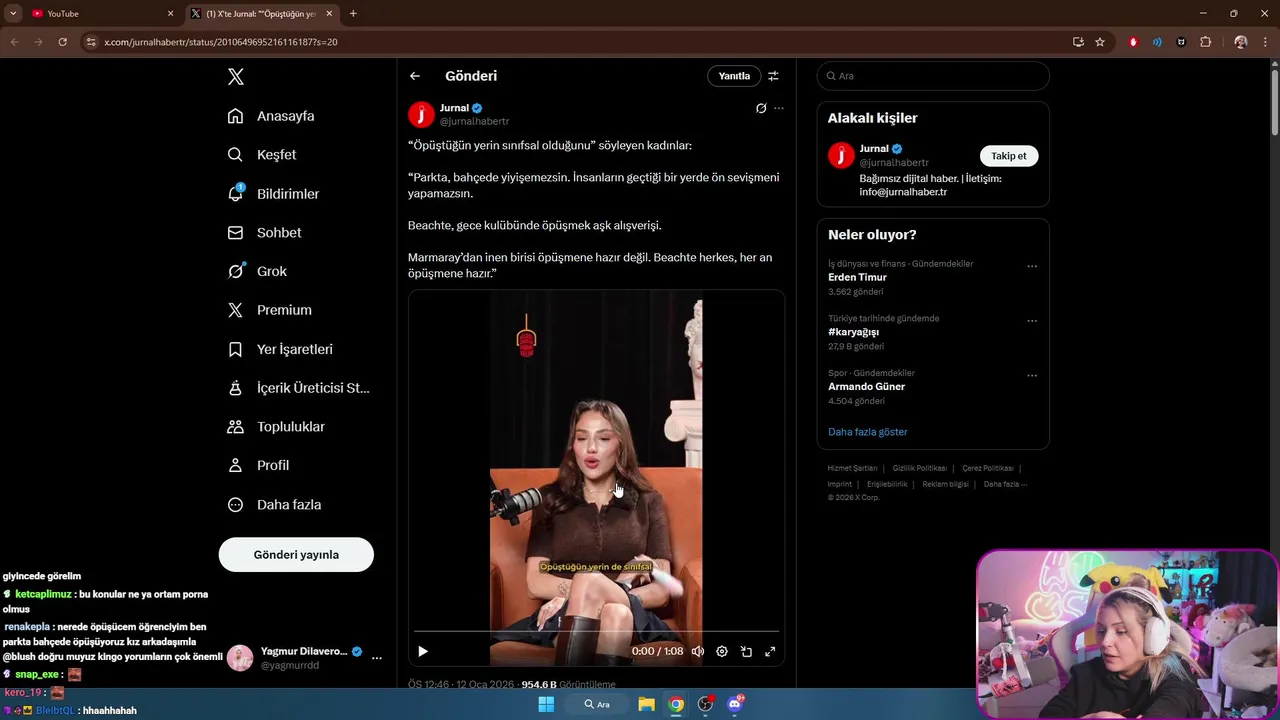Image resolution: width=1280 pixels, height=720 pixels.
Task: Open a new browser tab
Action: pyautogui.click(x=353, y=14)
